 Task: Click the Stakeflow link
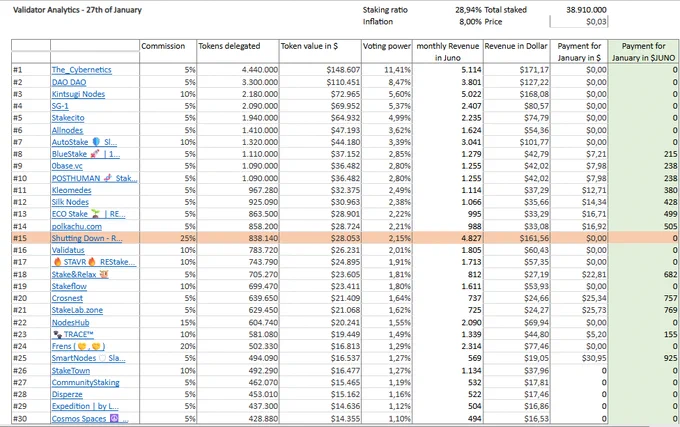(69, 287)
